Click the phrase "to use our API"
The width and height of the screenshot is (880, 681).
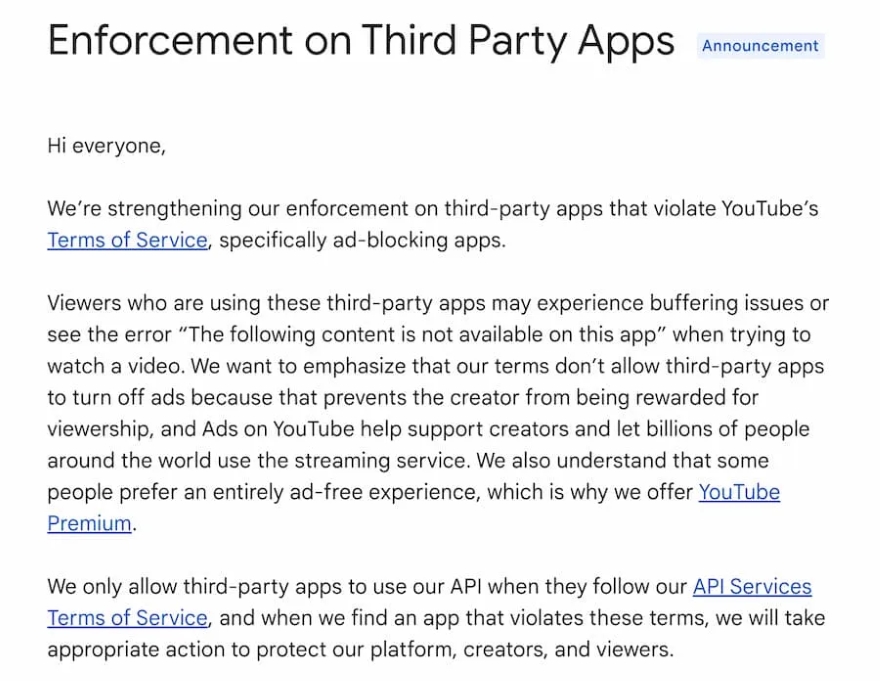(433, 586)
